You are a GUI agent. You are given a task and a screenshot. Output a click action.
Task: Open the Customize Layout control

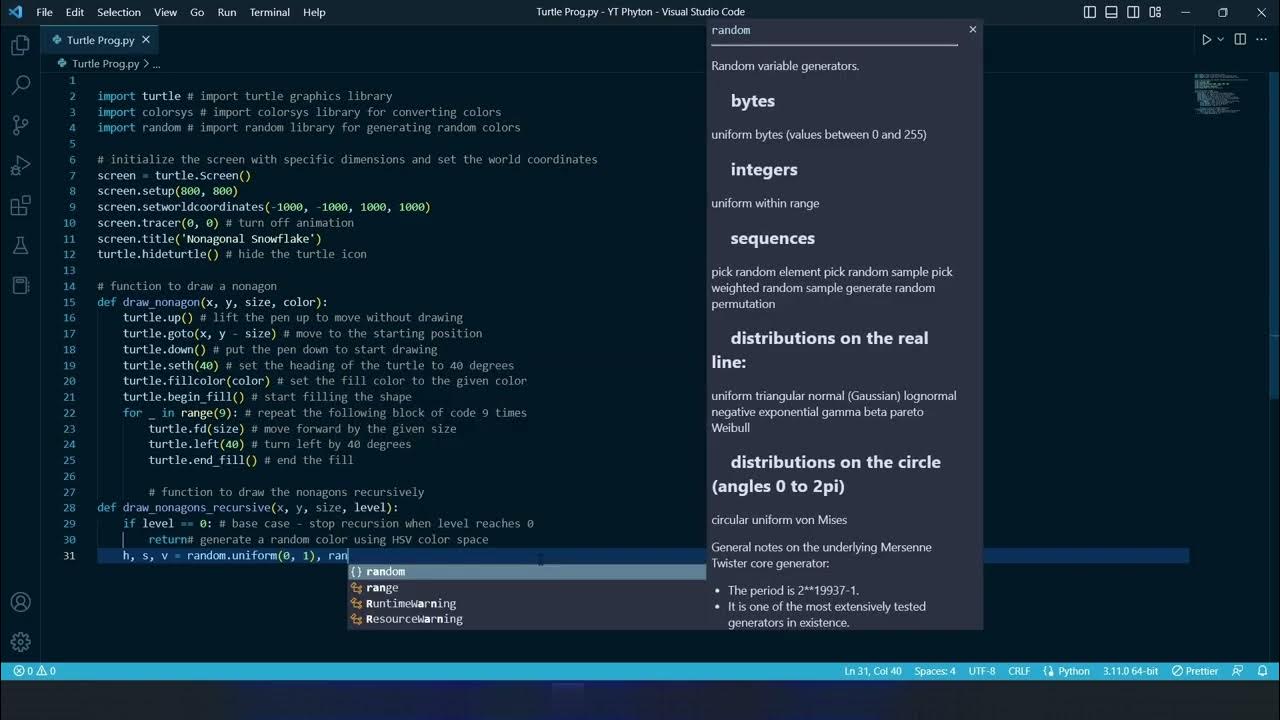tap(1155, 12)
